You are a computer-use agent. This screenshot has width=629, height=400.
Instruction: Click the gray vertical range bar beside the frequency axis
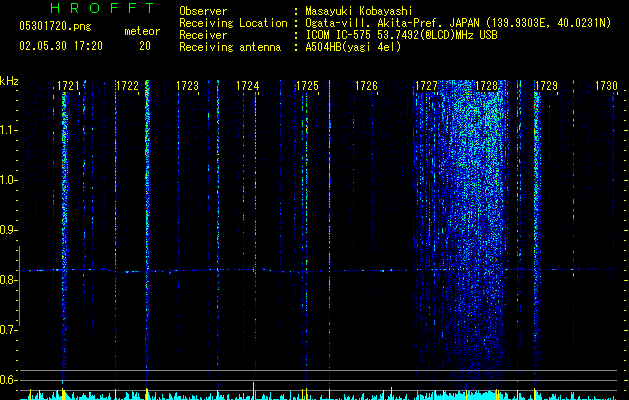click(x=19, y=286)
